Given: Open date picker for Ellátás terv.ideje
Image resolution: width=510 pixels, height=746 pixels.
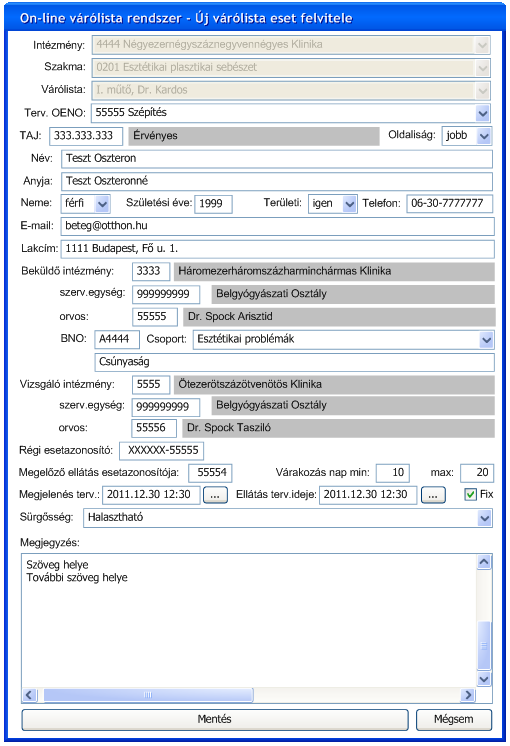Looking at the screenshot, I should [433, 495].
